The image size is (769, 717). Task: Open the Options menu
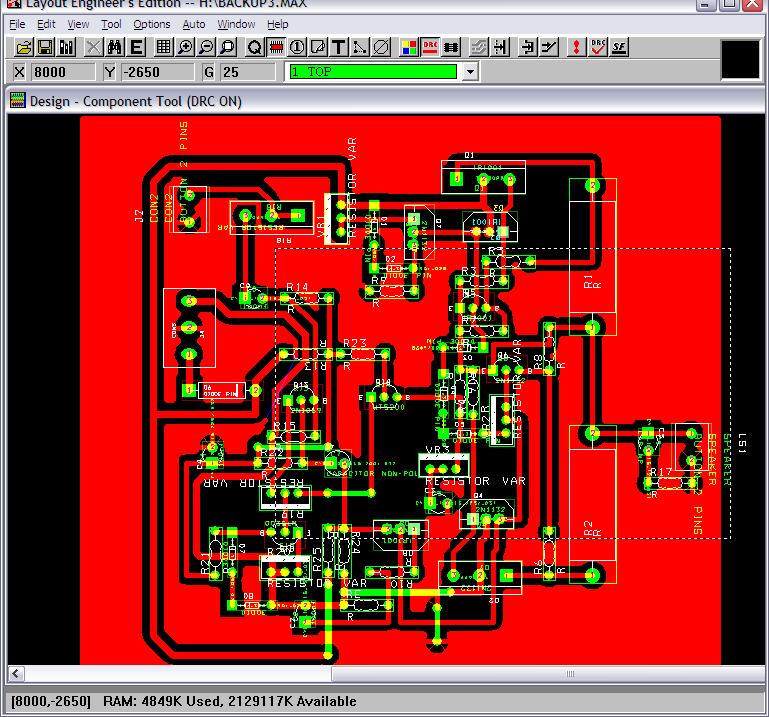click(151, 24)
